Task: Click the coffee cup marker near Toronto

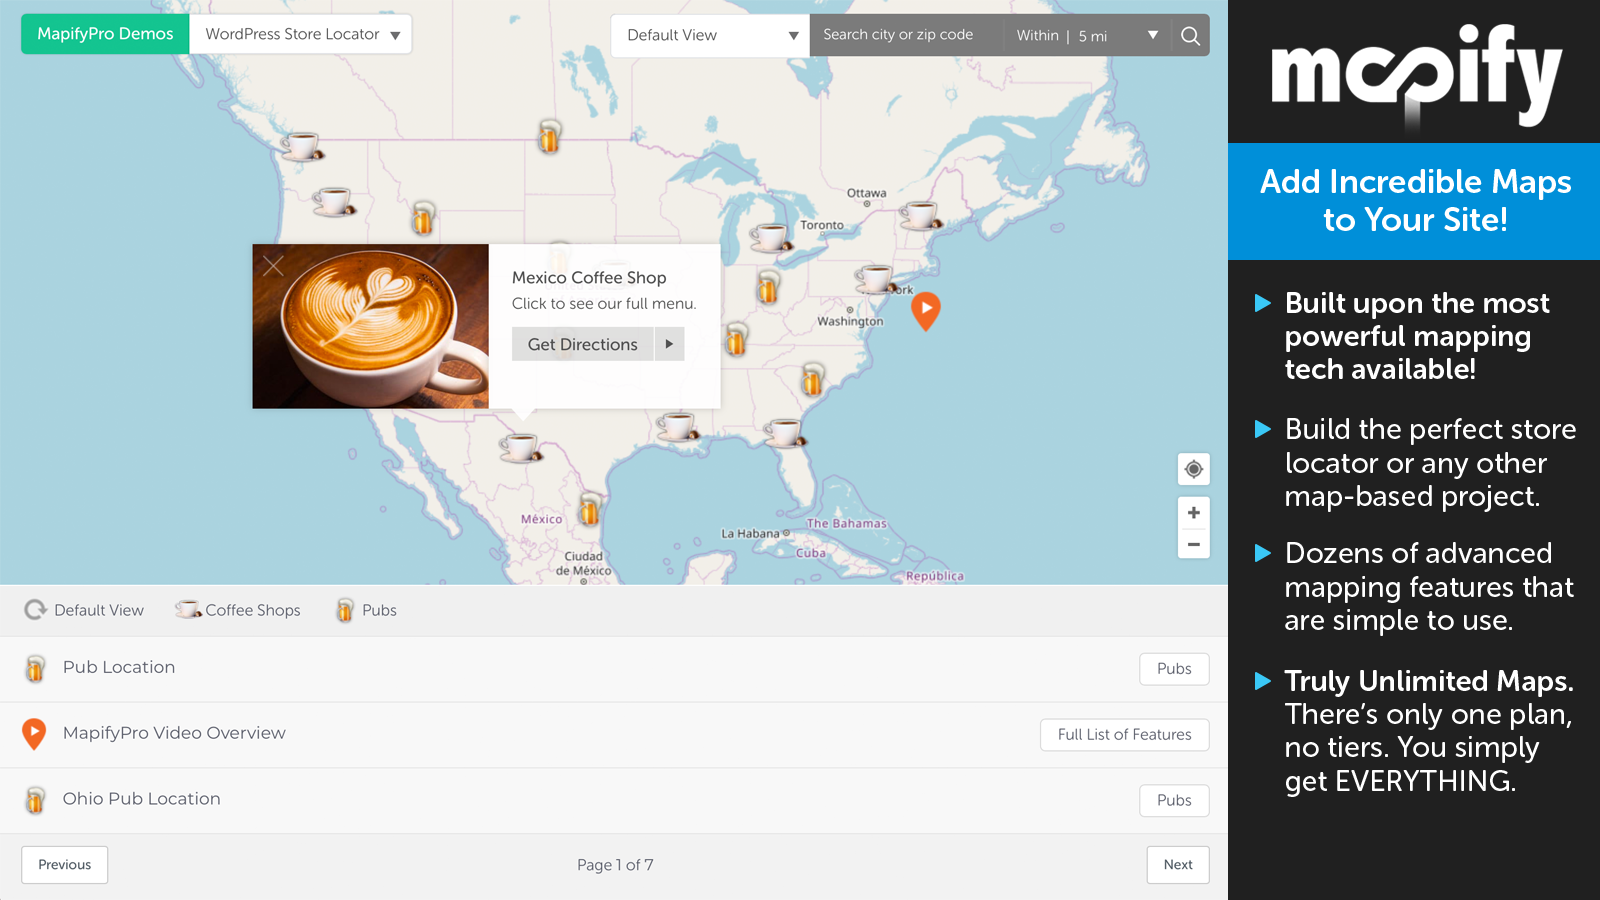Action: pyautogui.click(x=771, y=238)
